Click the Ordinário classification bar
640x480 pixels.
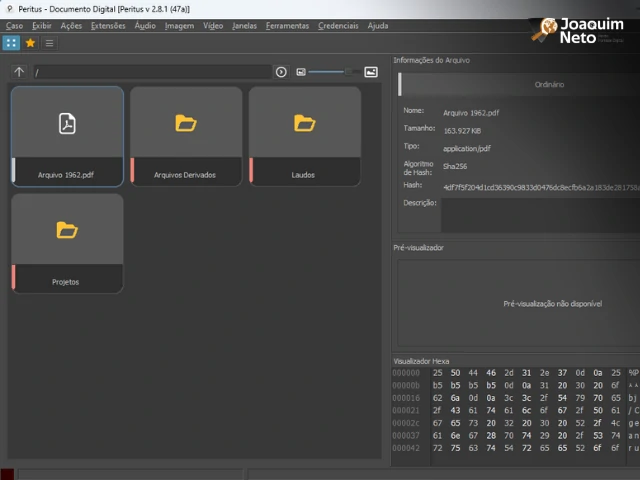520,84
